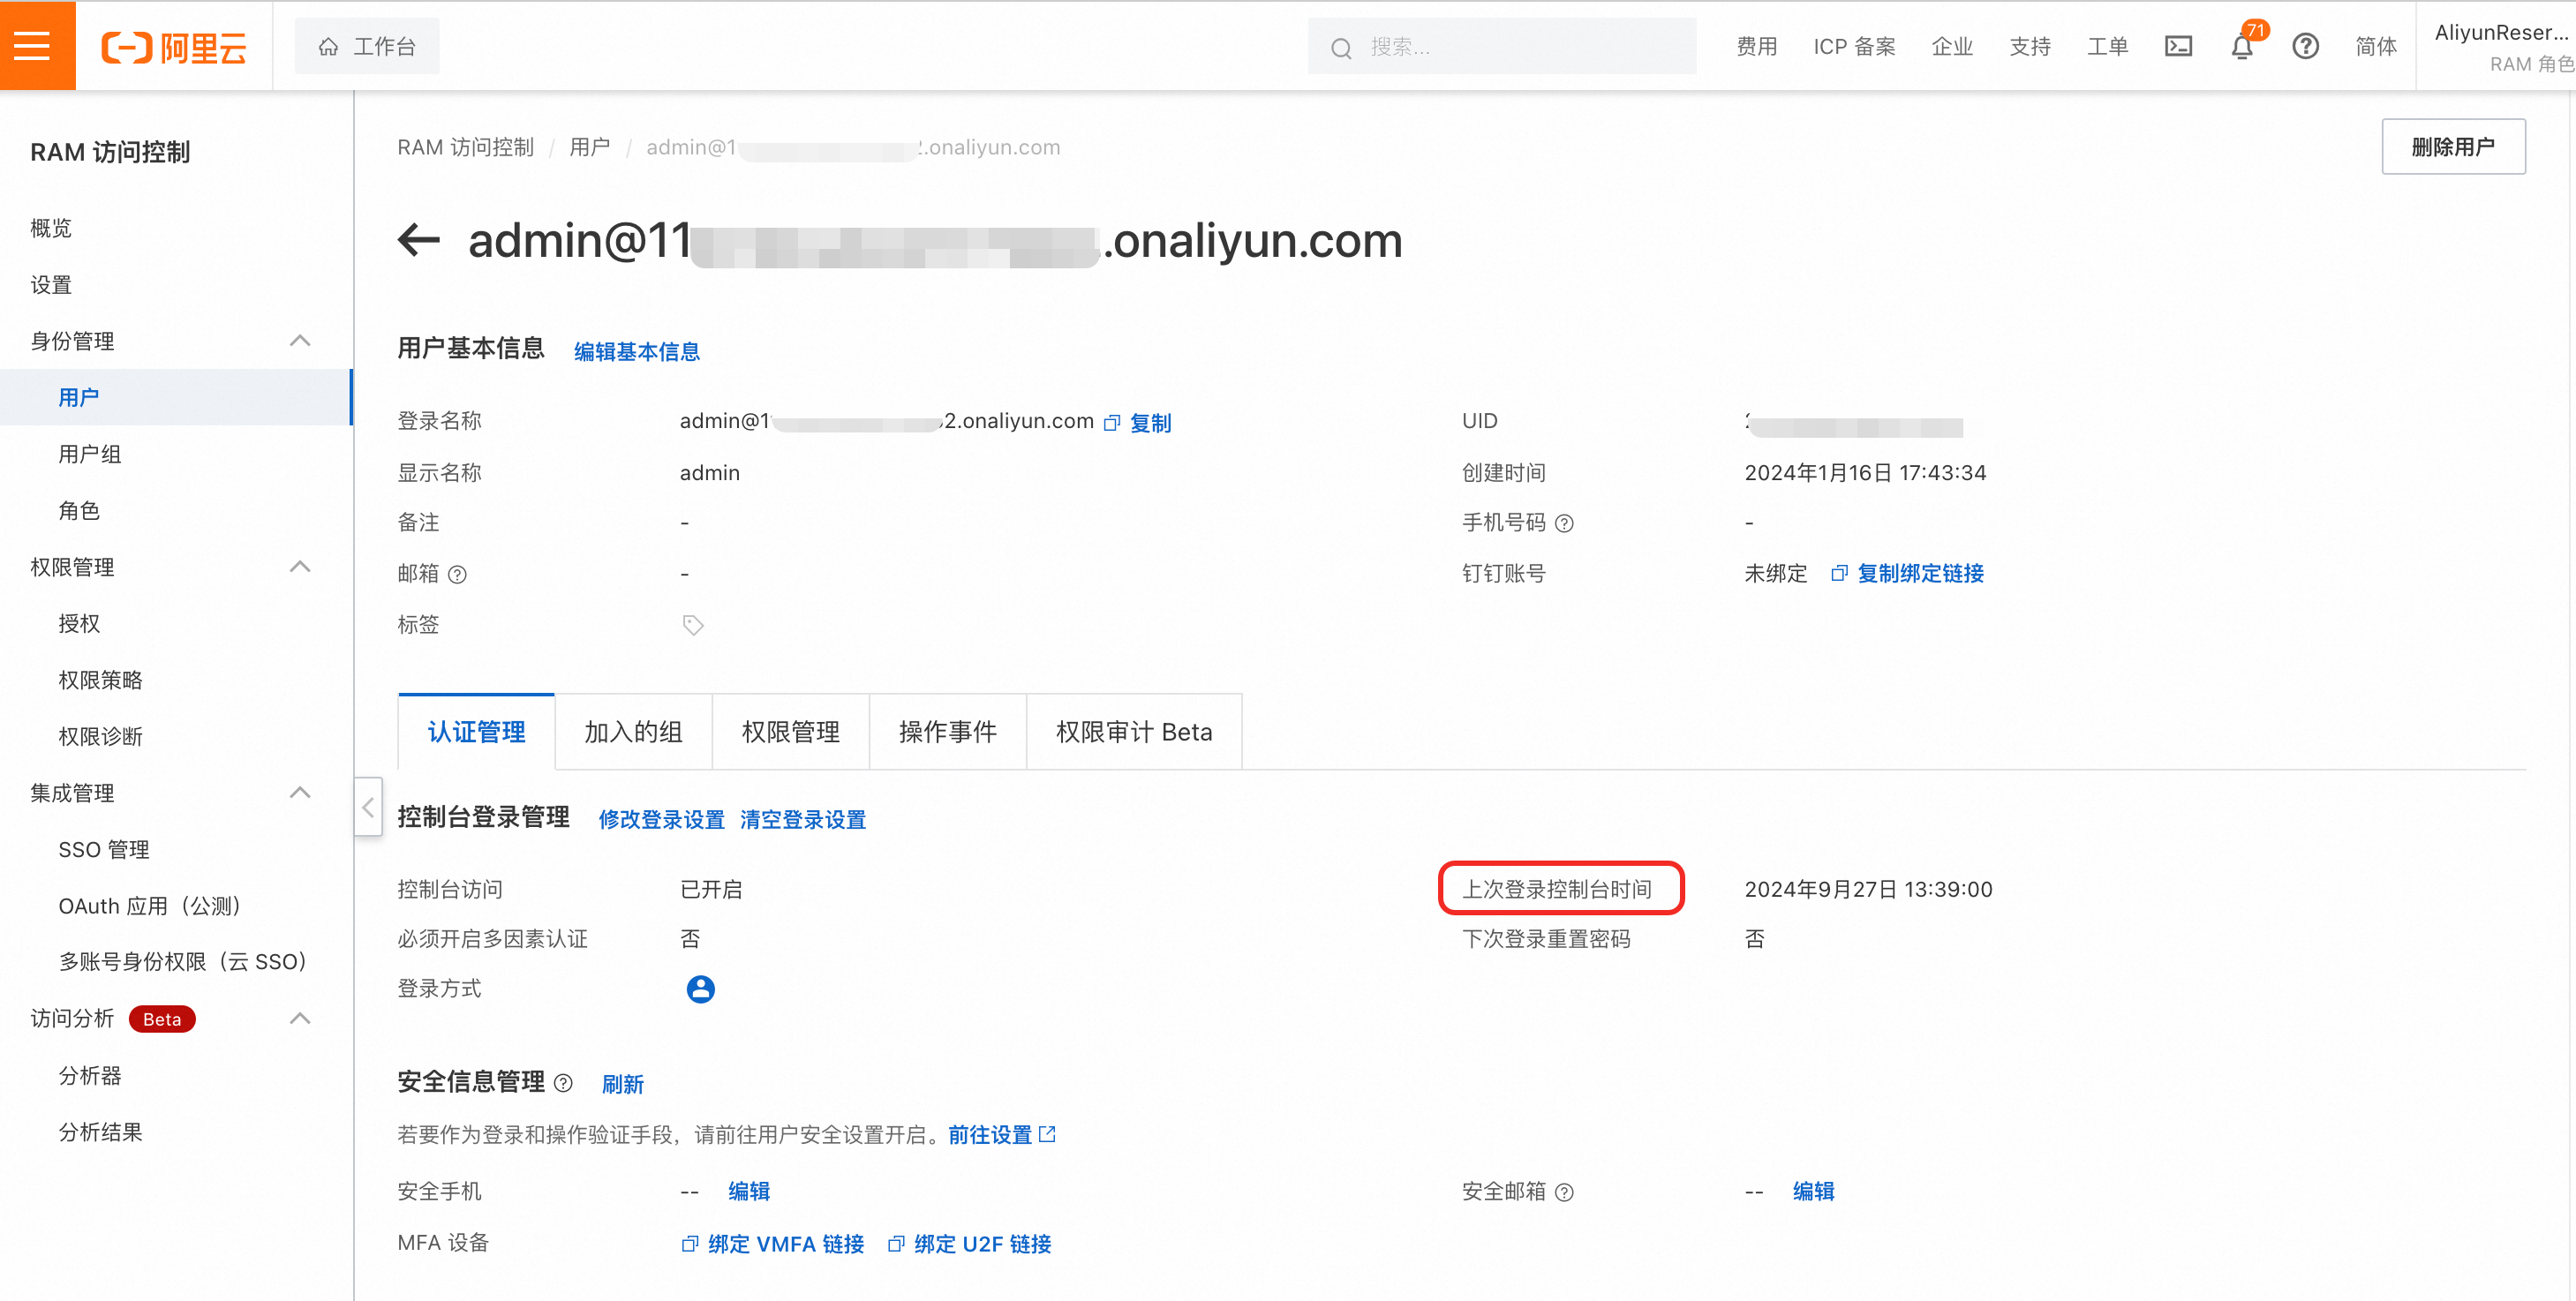Collapse the 集成管理 section
This screenshot has width=2576, height=1301.
tap(300, 793)
